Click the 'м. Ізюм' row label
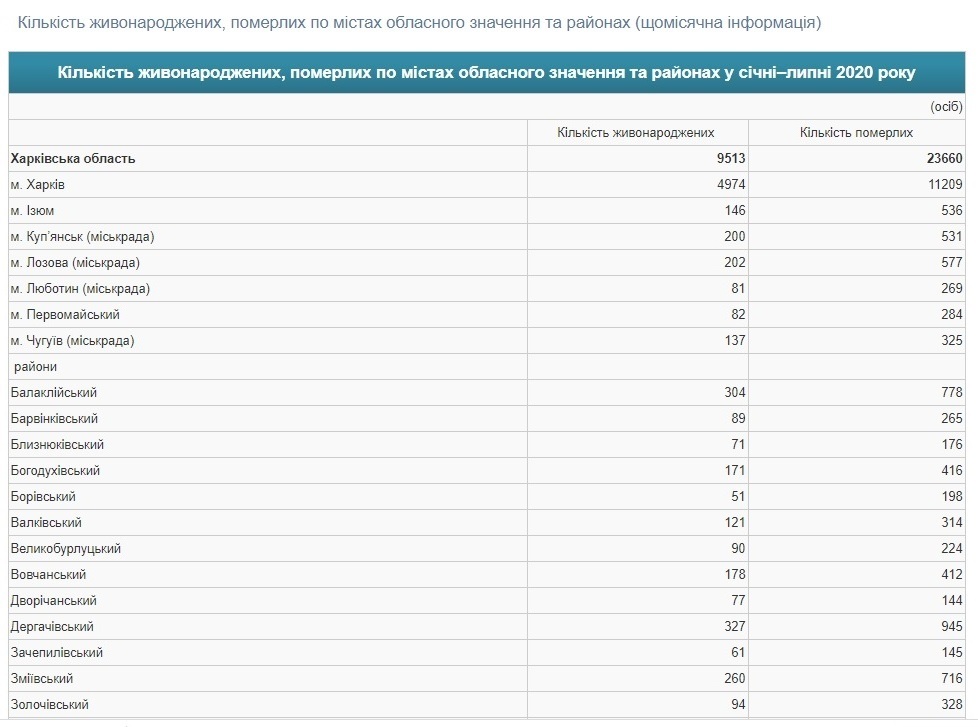Image resolution: width=978 pixels, height=727 pixels. coord(32,211)
